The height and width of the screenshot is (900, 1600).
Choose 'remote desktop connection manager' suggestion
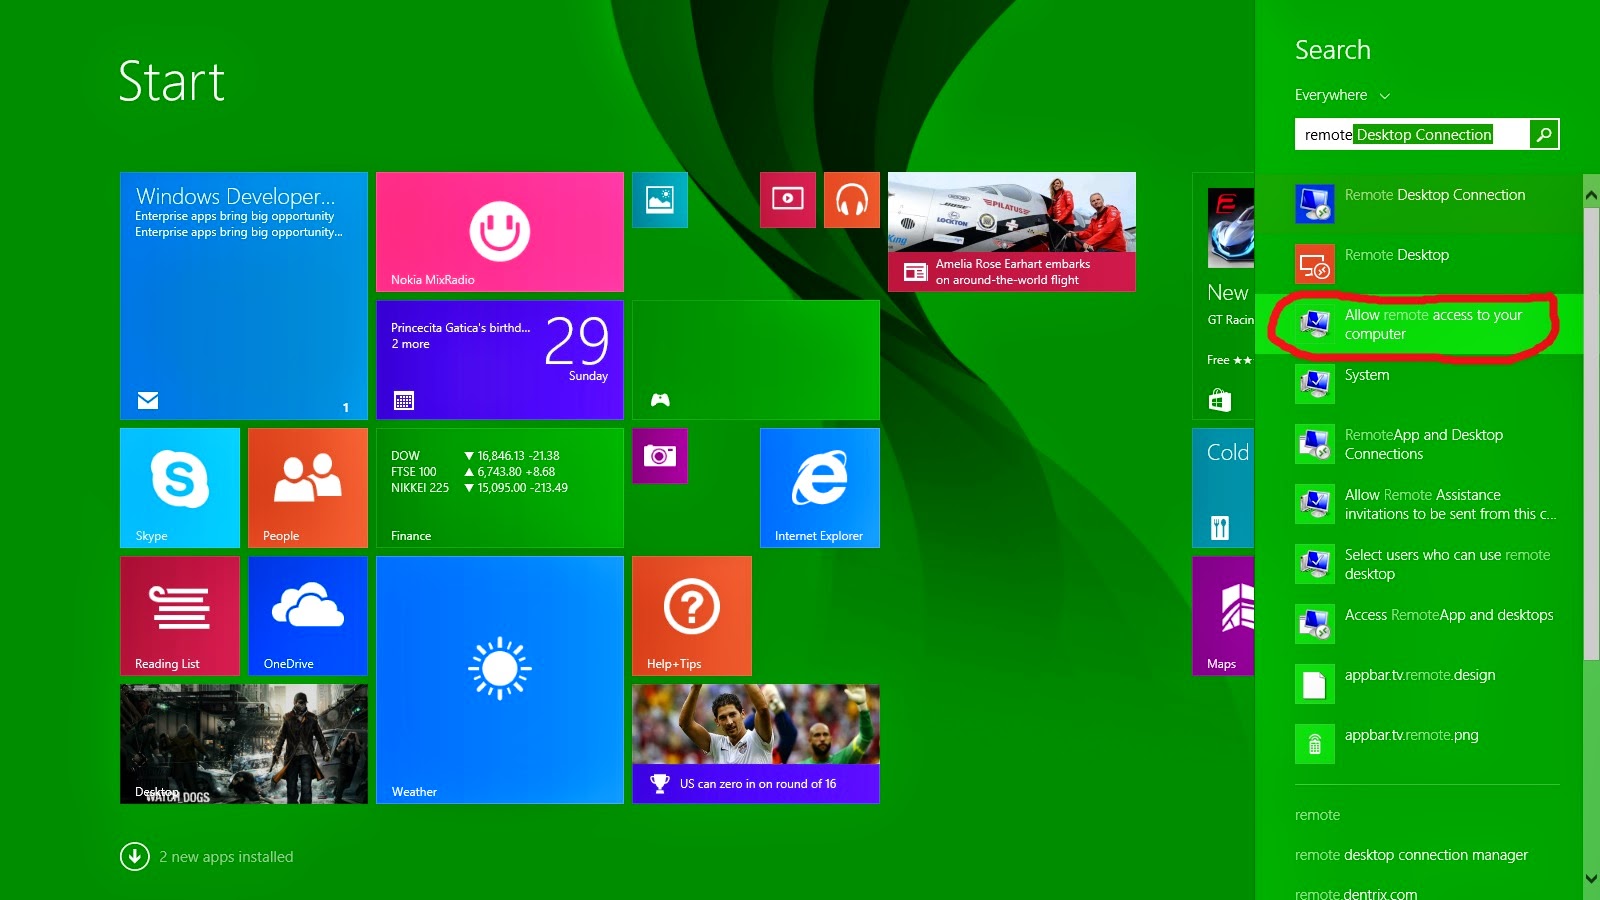tap(1411, 855)
